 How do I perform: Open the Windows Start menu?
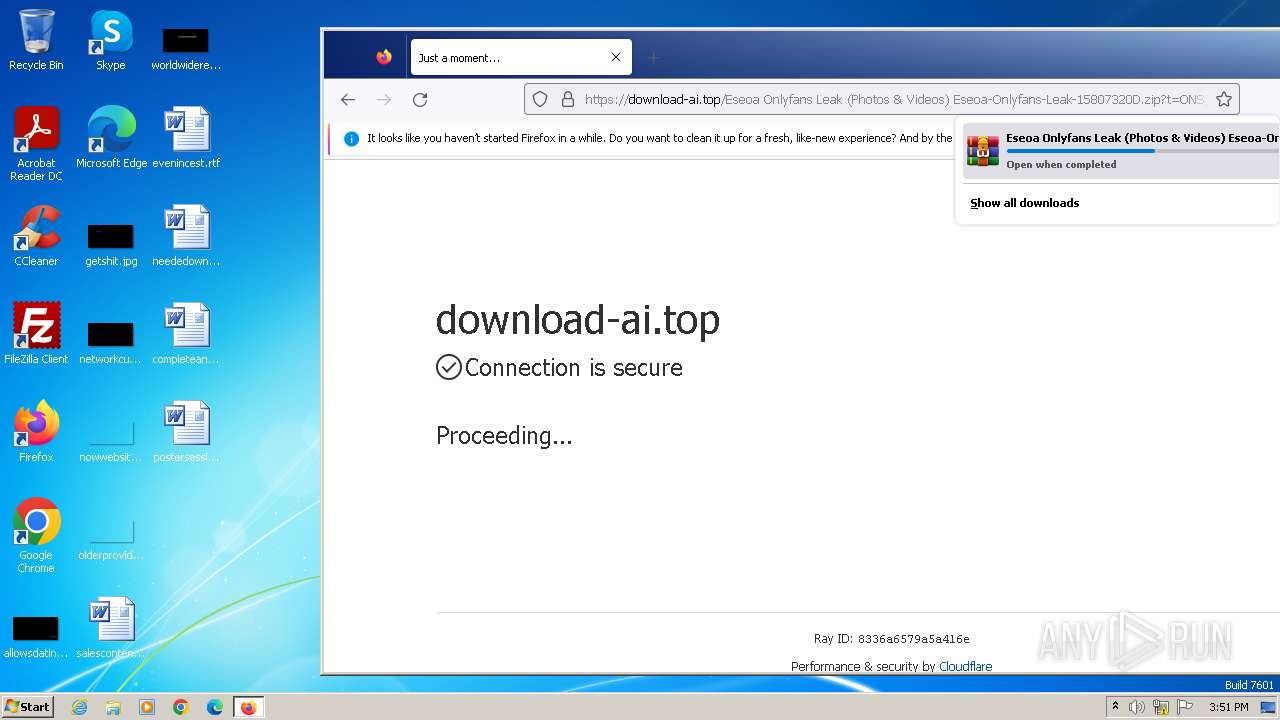[x=27, y=706]
